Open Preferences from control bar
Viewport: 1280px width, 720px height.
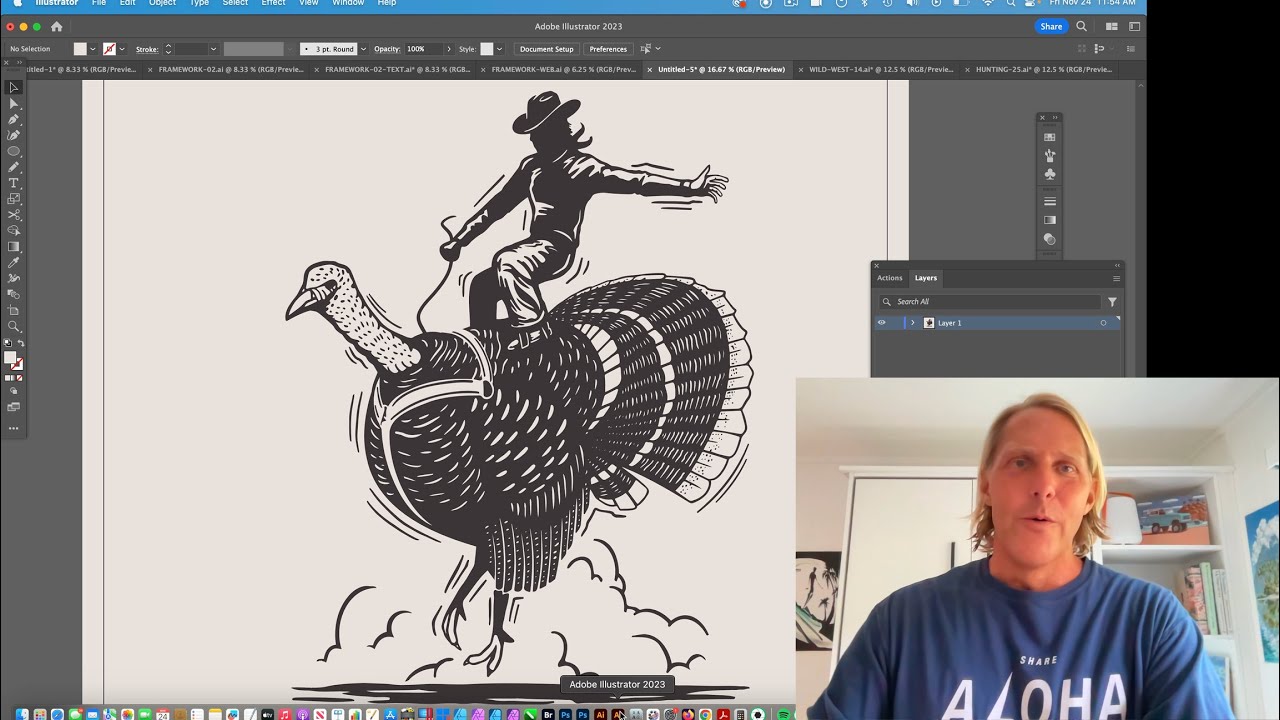(608, 49)
